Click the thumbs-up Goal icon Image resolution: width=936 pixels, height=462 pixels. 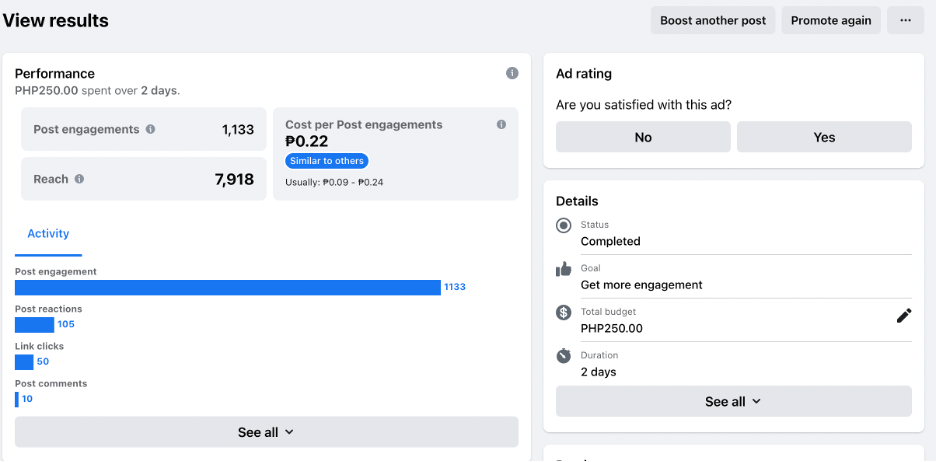click(564, 269)
